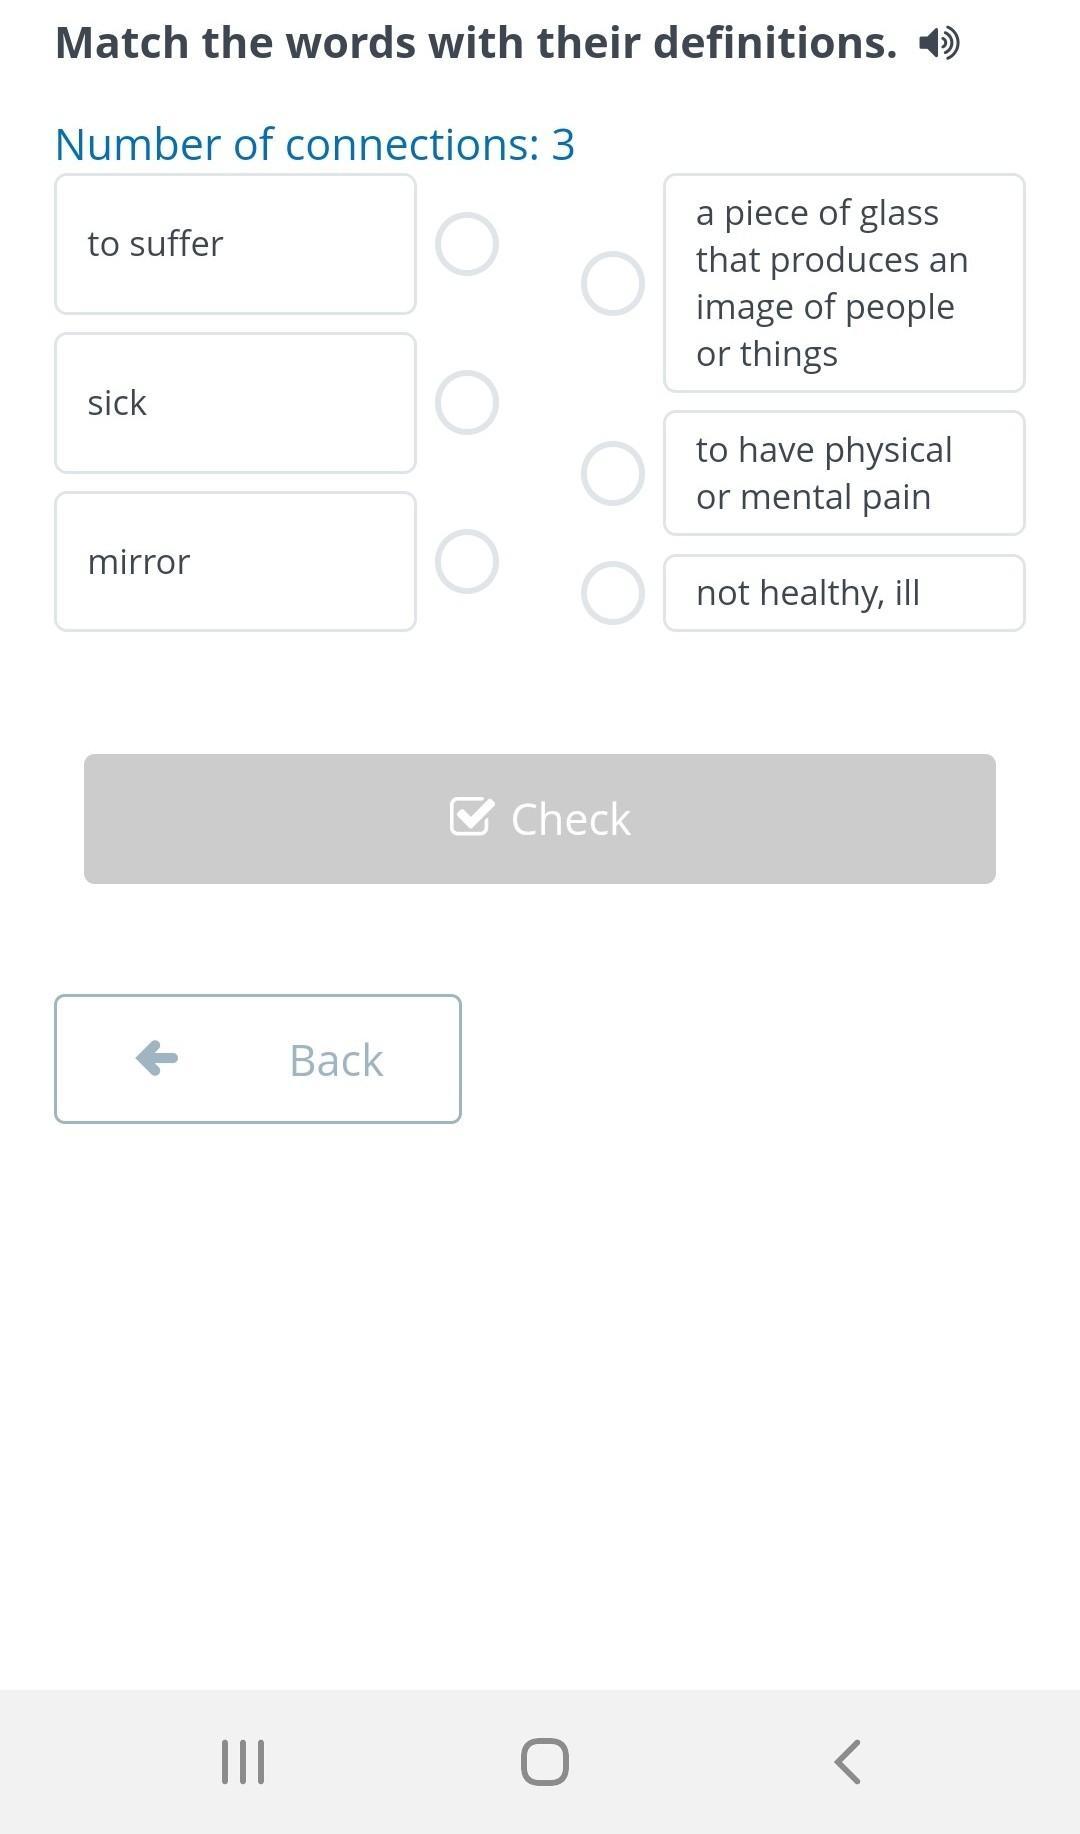This screenshot has width=1080, height=1834.
Task: Select the circle next to 'to suffer'
Action: (x=467, y=244)
